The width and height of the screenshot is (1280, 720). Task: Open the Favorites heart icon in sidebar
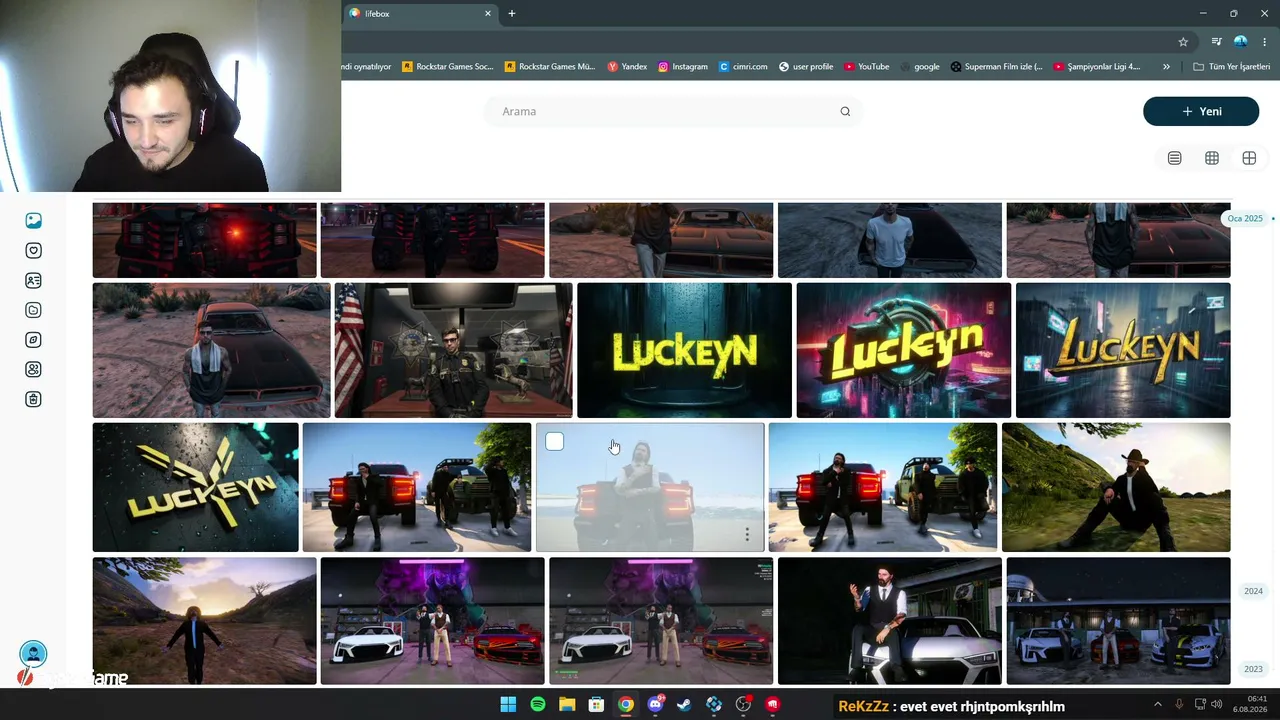[33, 251]
